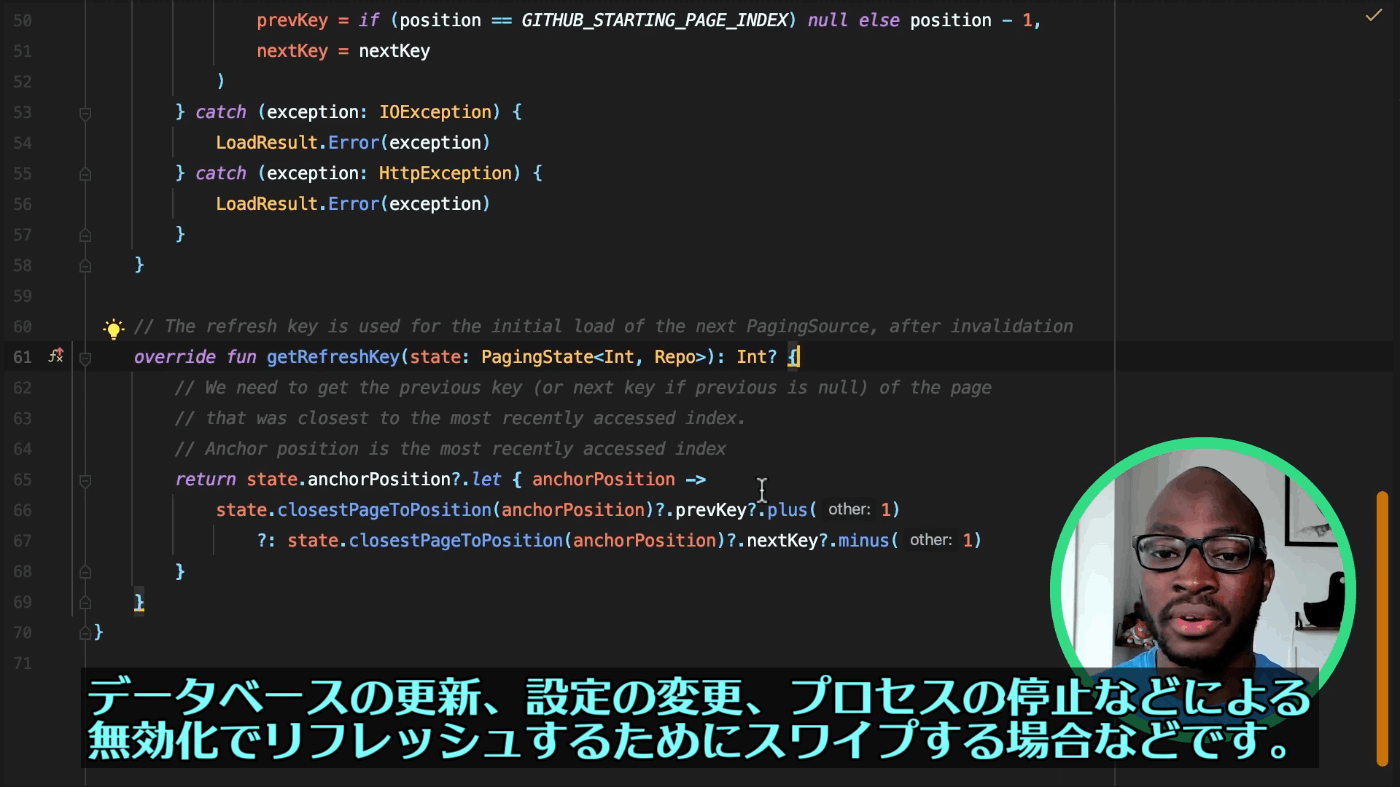This screenshot has width=1400, height=787.
Task: Click the highlighted closing brace on line 69
Action: 139,602
